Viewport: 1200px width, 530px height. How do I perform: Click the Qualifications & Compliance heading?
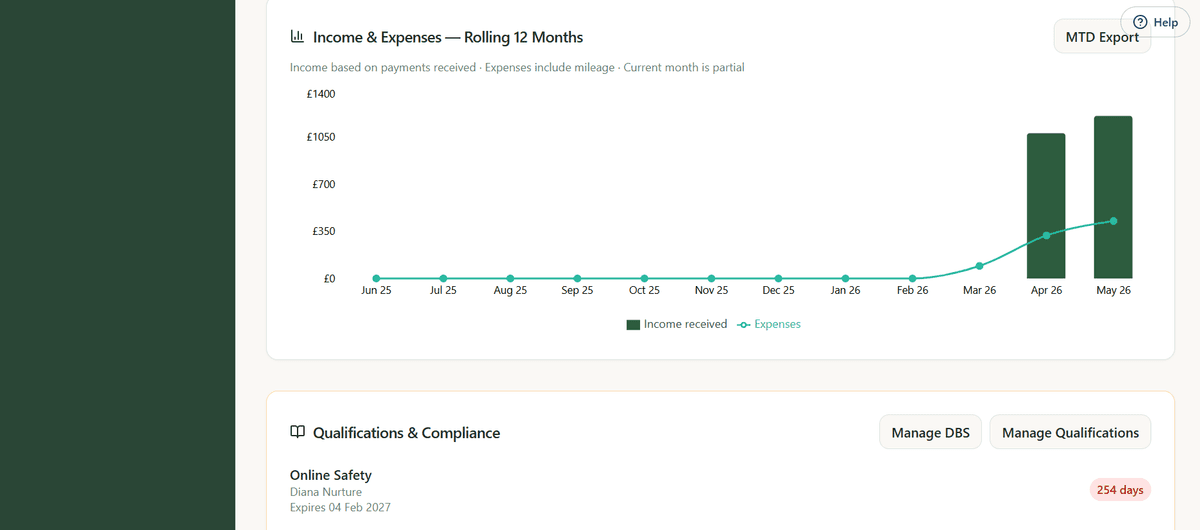[x=406, y=433]
